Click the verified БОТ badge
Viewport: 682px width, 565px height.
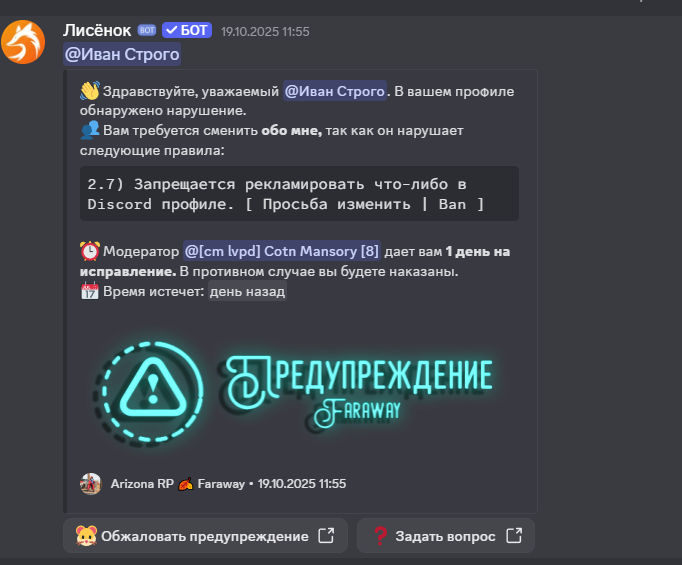click(187, 30)
